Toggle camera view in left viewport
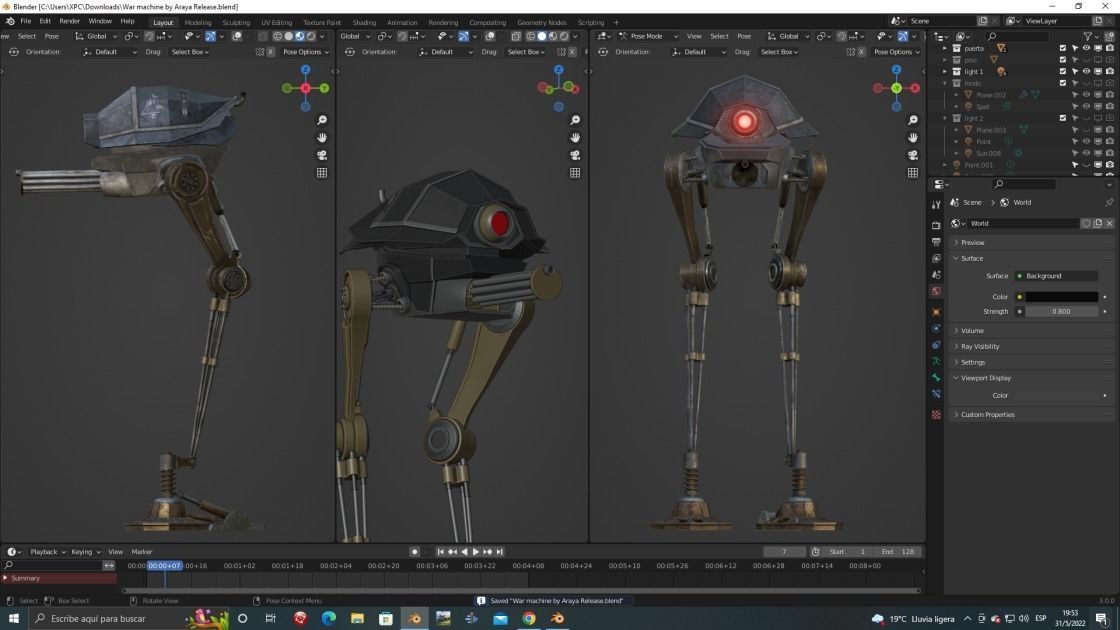This screenshot has height=630, width=1120. point(322,155)
